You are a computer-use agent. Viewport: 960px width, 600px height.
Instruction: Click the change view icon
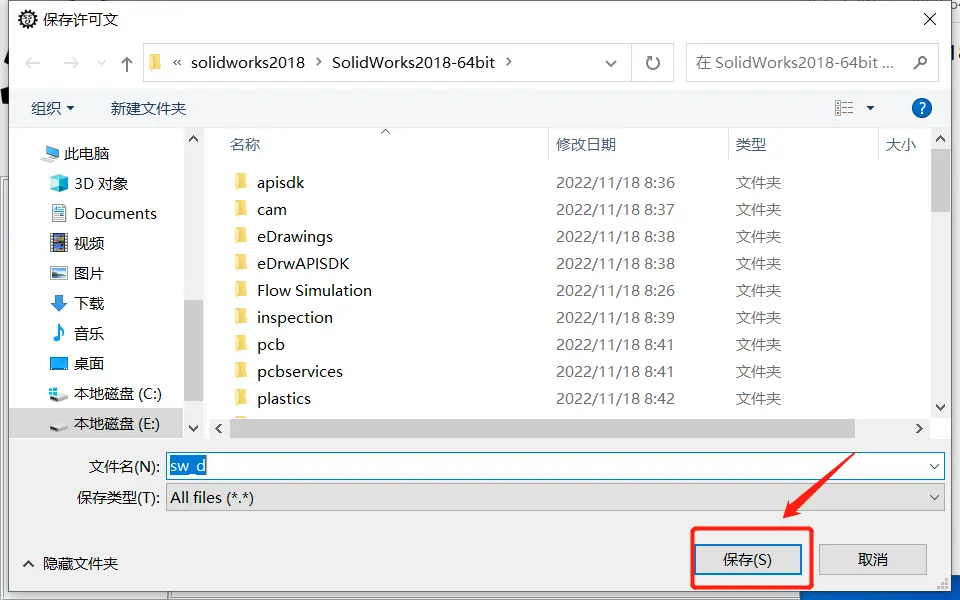844,108
